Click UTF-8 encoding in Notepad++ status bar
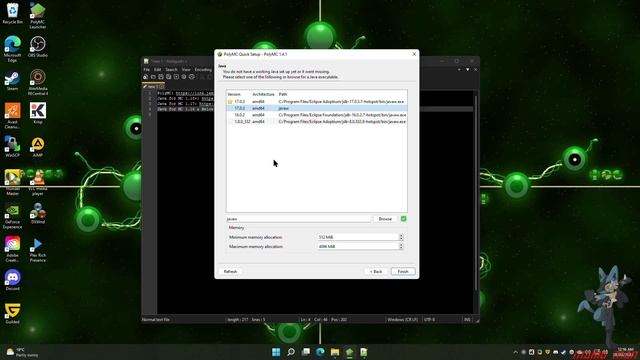The height and width of the screenshot is (360, 640). tap(429, 320)
